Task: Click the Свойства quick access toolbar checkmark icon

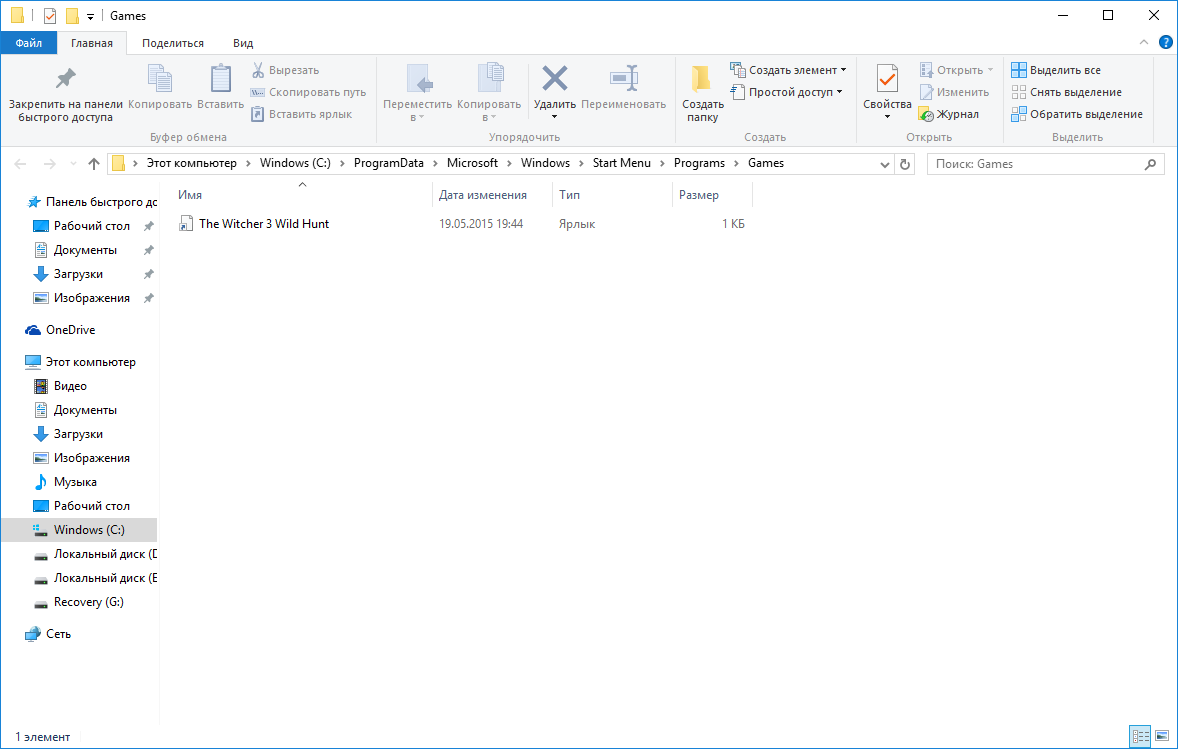Action: coord(50,15)
